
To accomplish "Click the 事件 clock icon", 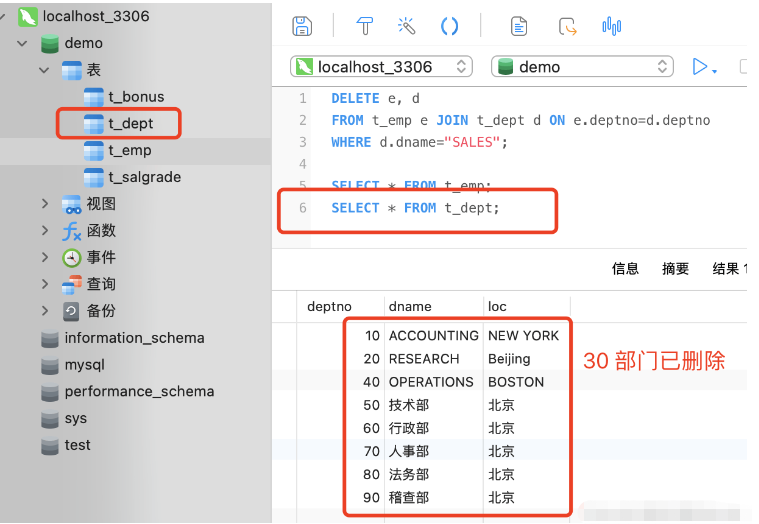I will pos(72,257).
